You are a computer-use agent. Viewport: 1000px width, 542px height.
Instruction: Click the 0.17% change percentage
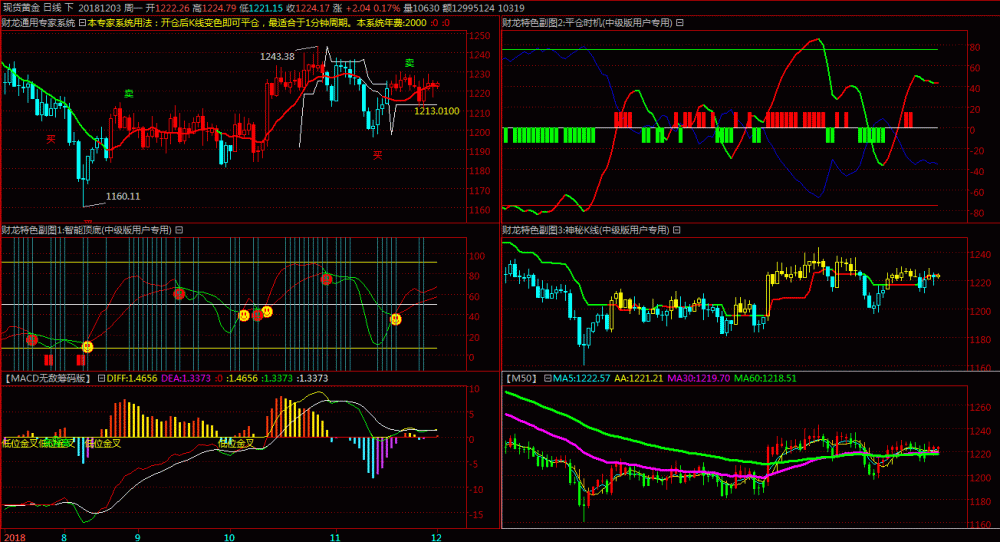point(387,8)
